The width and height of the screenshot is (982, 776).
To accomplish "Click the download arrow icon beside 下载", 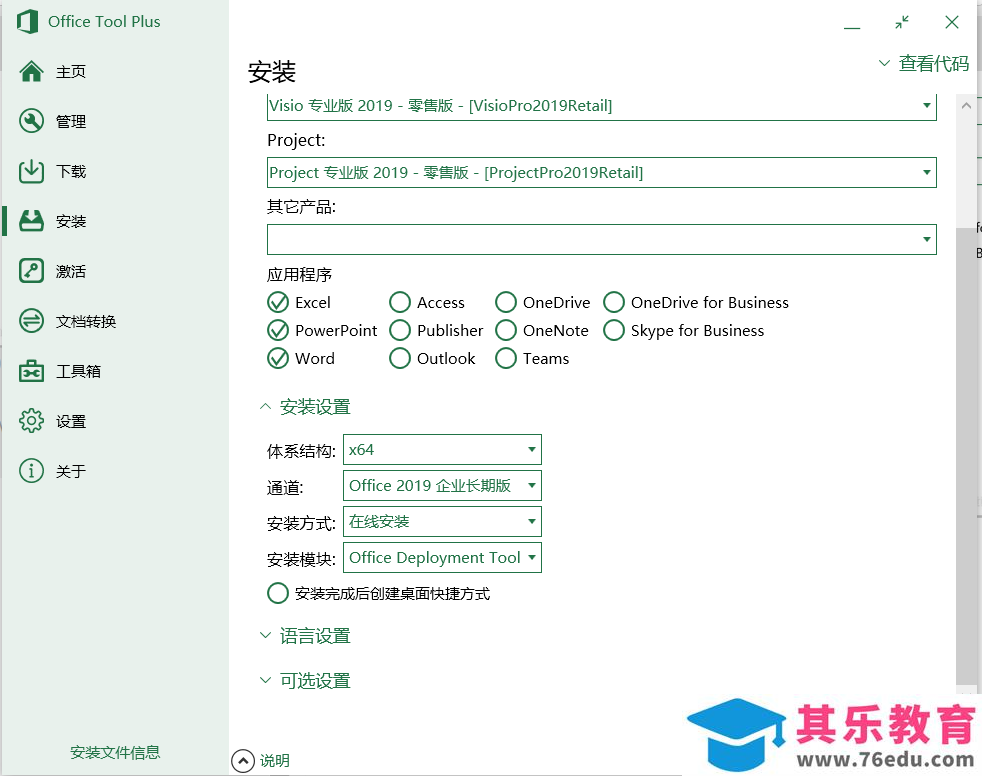I will click(31, 171).
